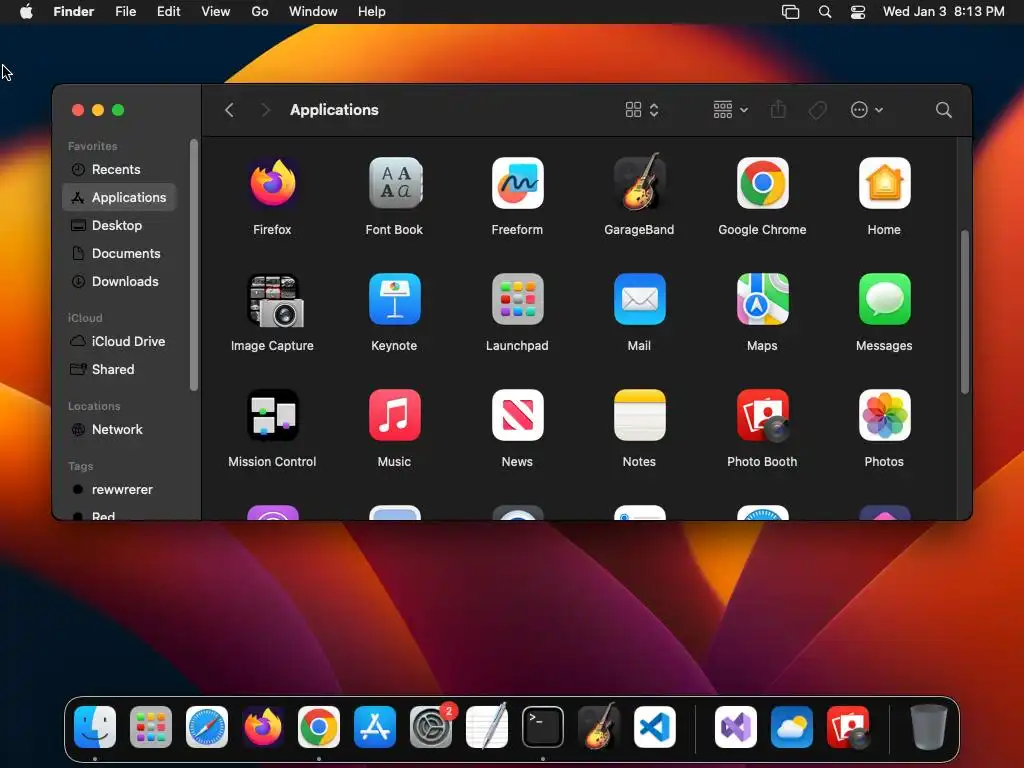
Task: Open the Finder menu
Action: [x=74, y=12]
